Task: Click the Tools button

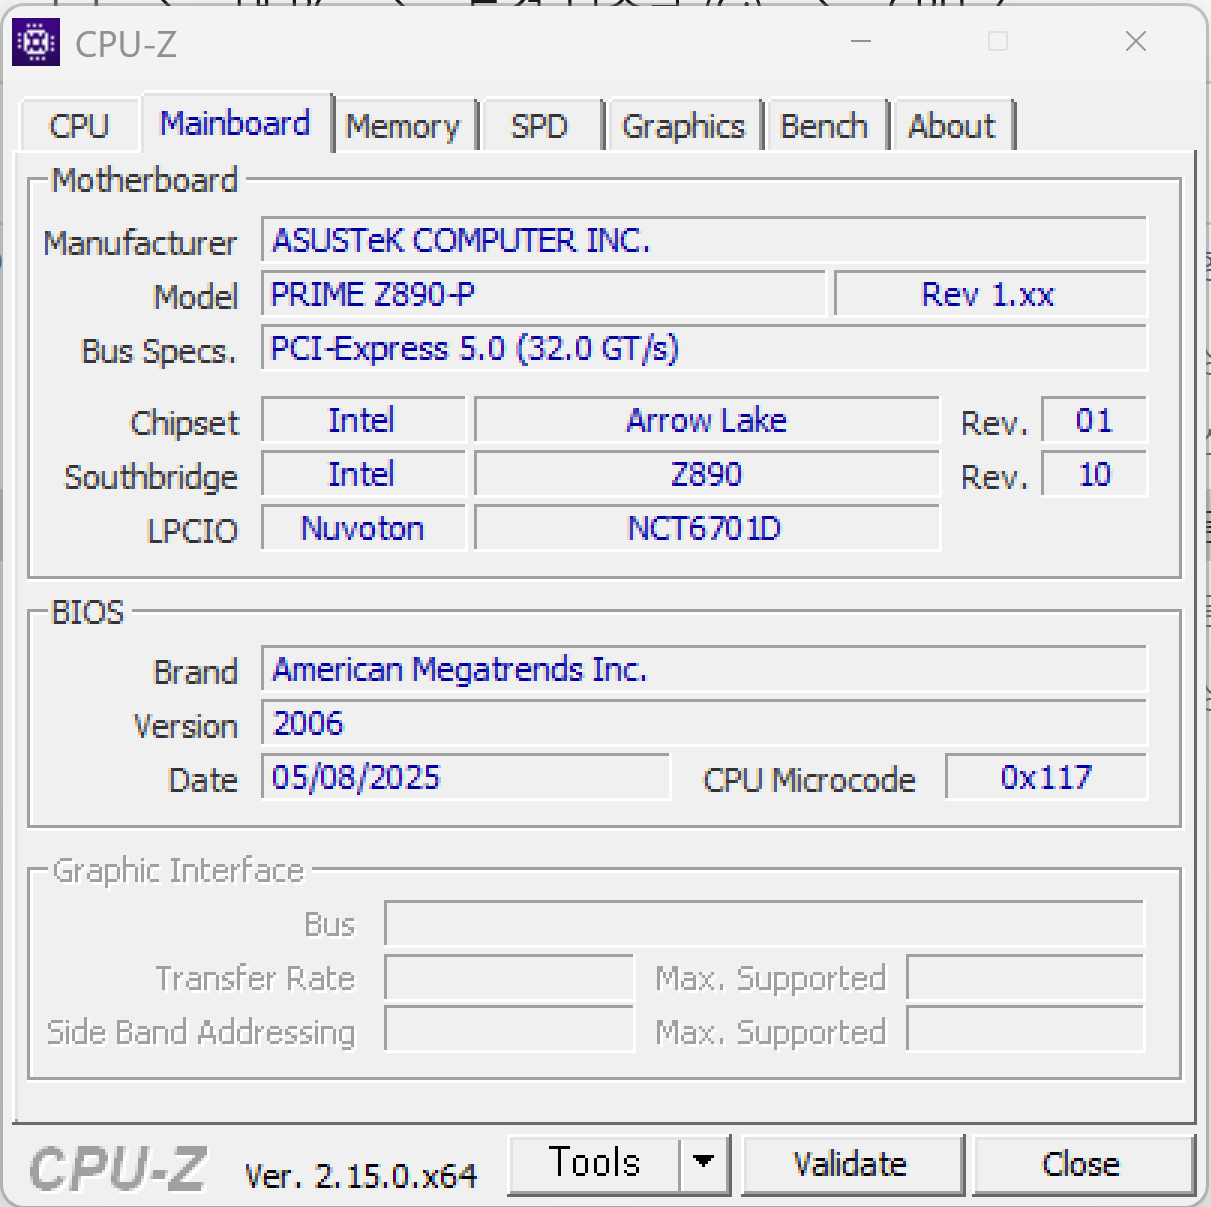Action: coord(594,1164)
